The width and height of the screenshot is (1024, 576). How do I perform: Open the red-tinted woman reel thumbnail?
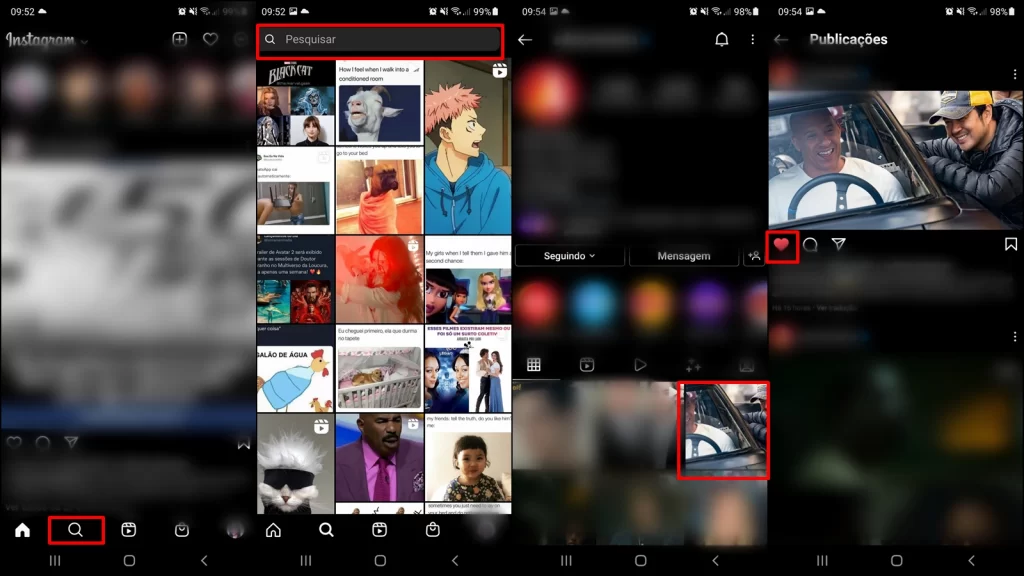pos(379,280)
